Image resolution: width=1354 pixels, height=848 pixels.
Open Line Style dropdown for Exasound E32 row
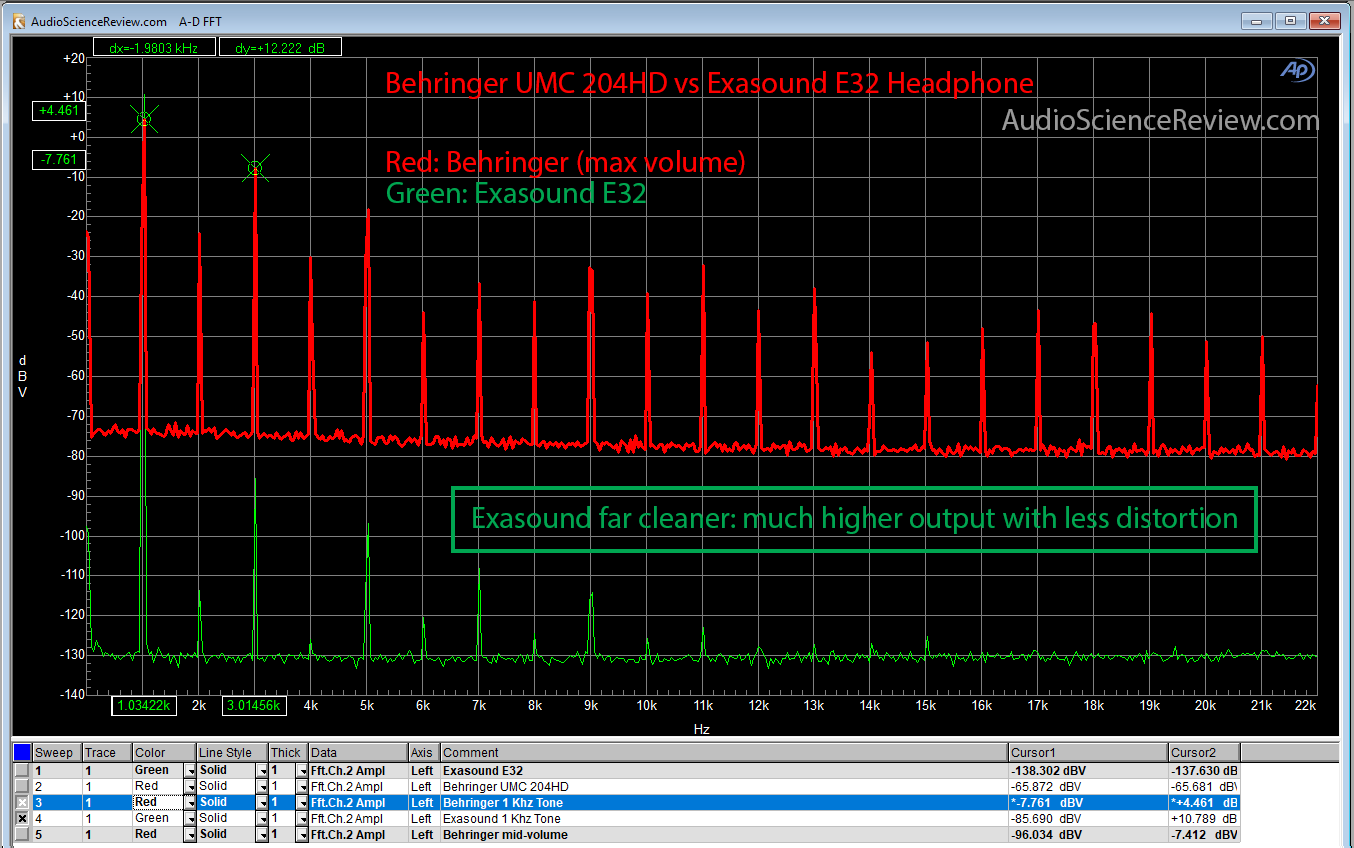(x=262, y=771)
